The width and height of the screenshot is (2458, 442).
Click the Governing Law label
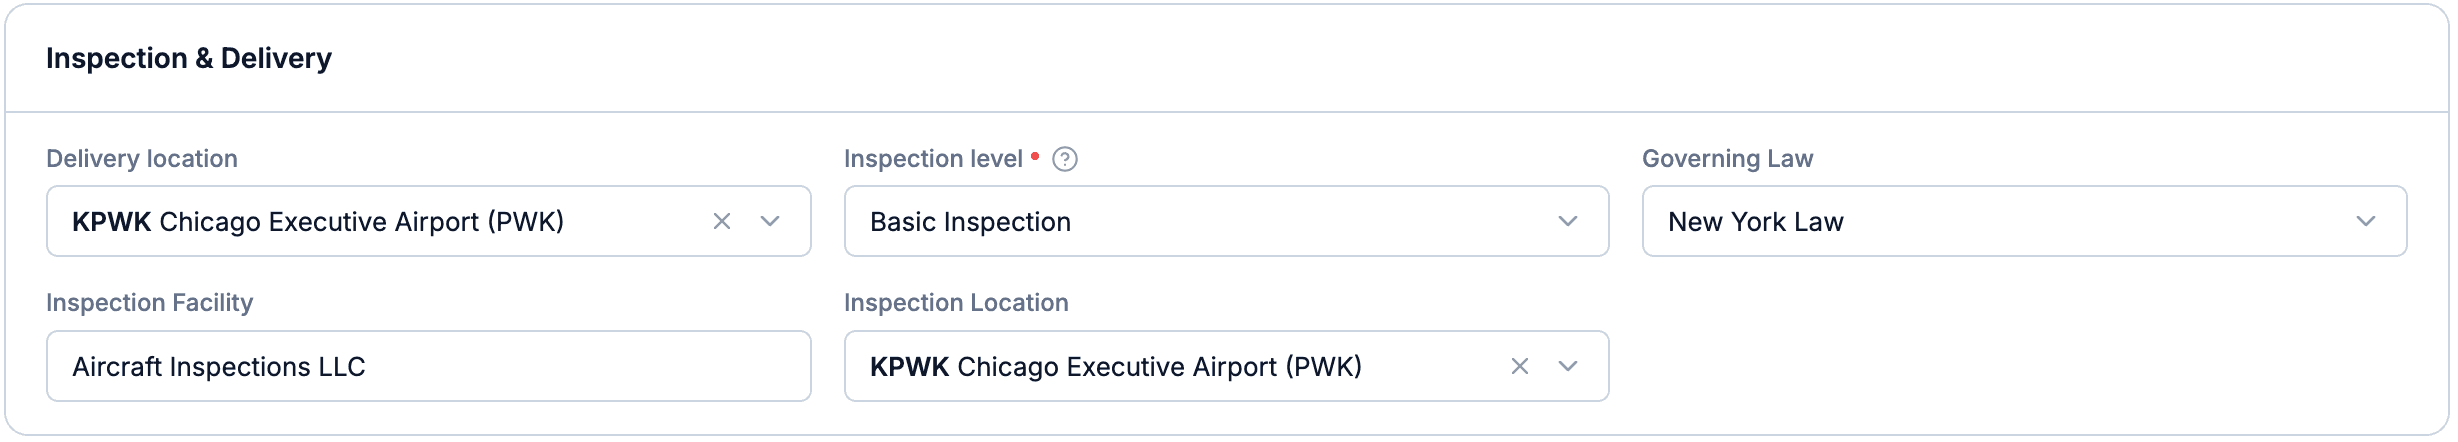tap(1727, 159)
